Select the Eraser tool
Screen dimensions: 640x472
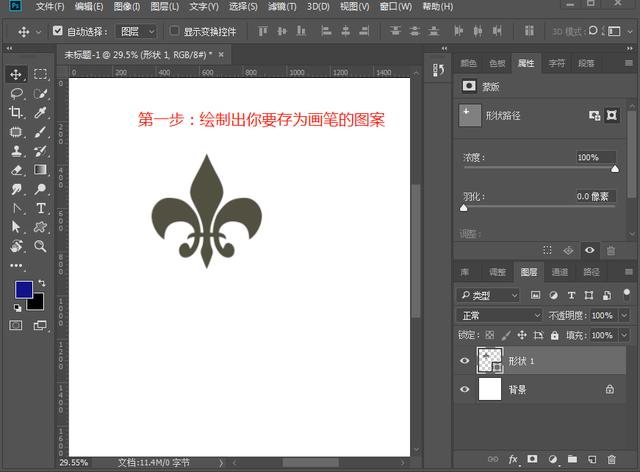click(16, 170)
